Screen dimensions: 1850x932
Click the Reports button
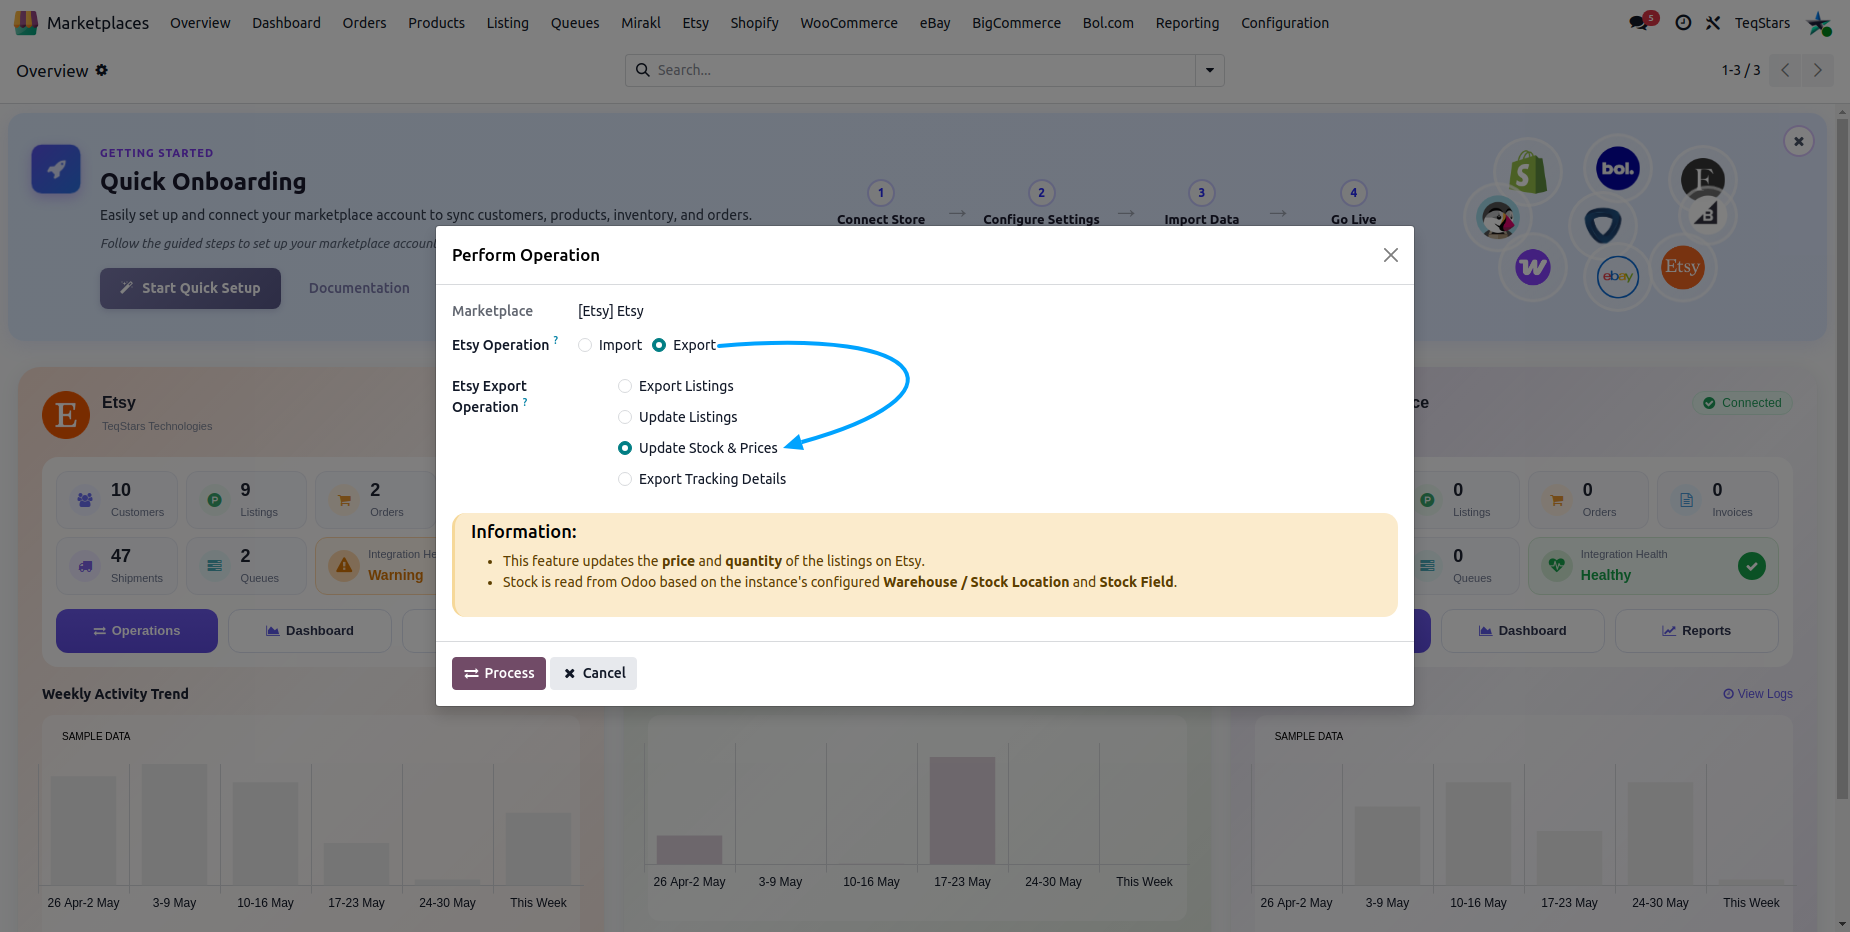pos(1696,631)
